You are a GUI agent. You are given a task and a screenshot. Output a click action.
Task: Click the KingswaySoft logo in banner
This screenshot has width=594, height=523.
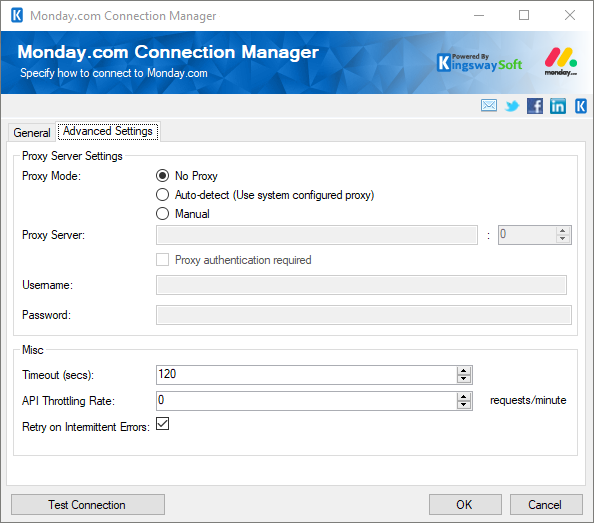tap(479, 63)
